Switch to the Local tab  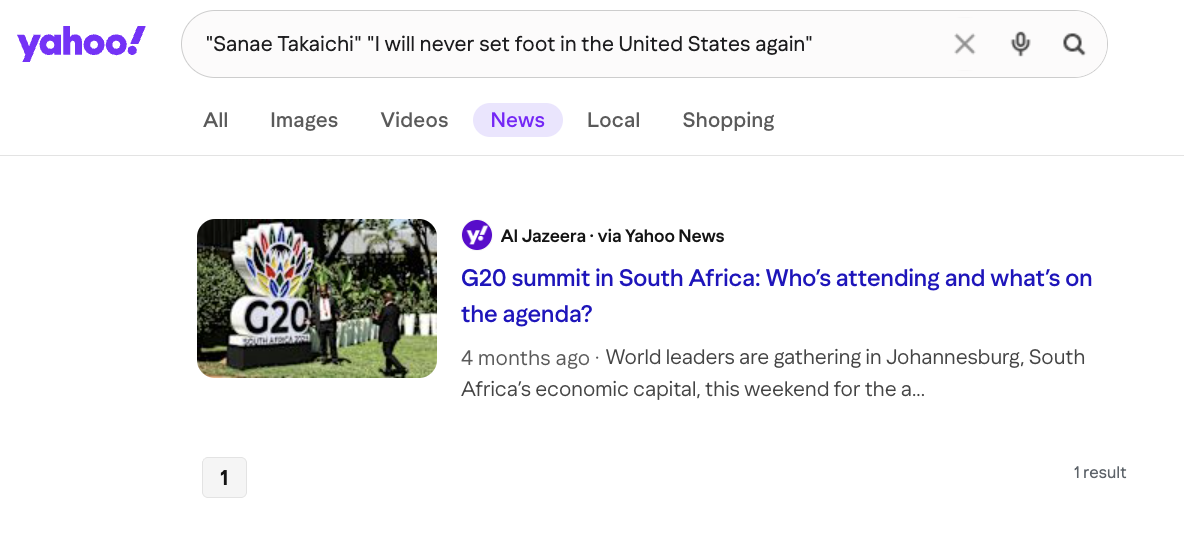point(613,120)
